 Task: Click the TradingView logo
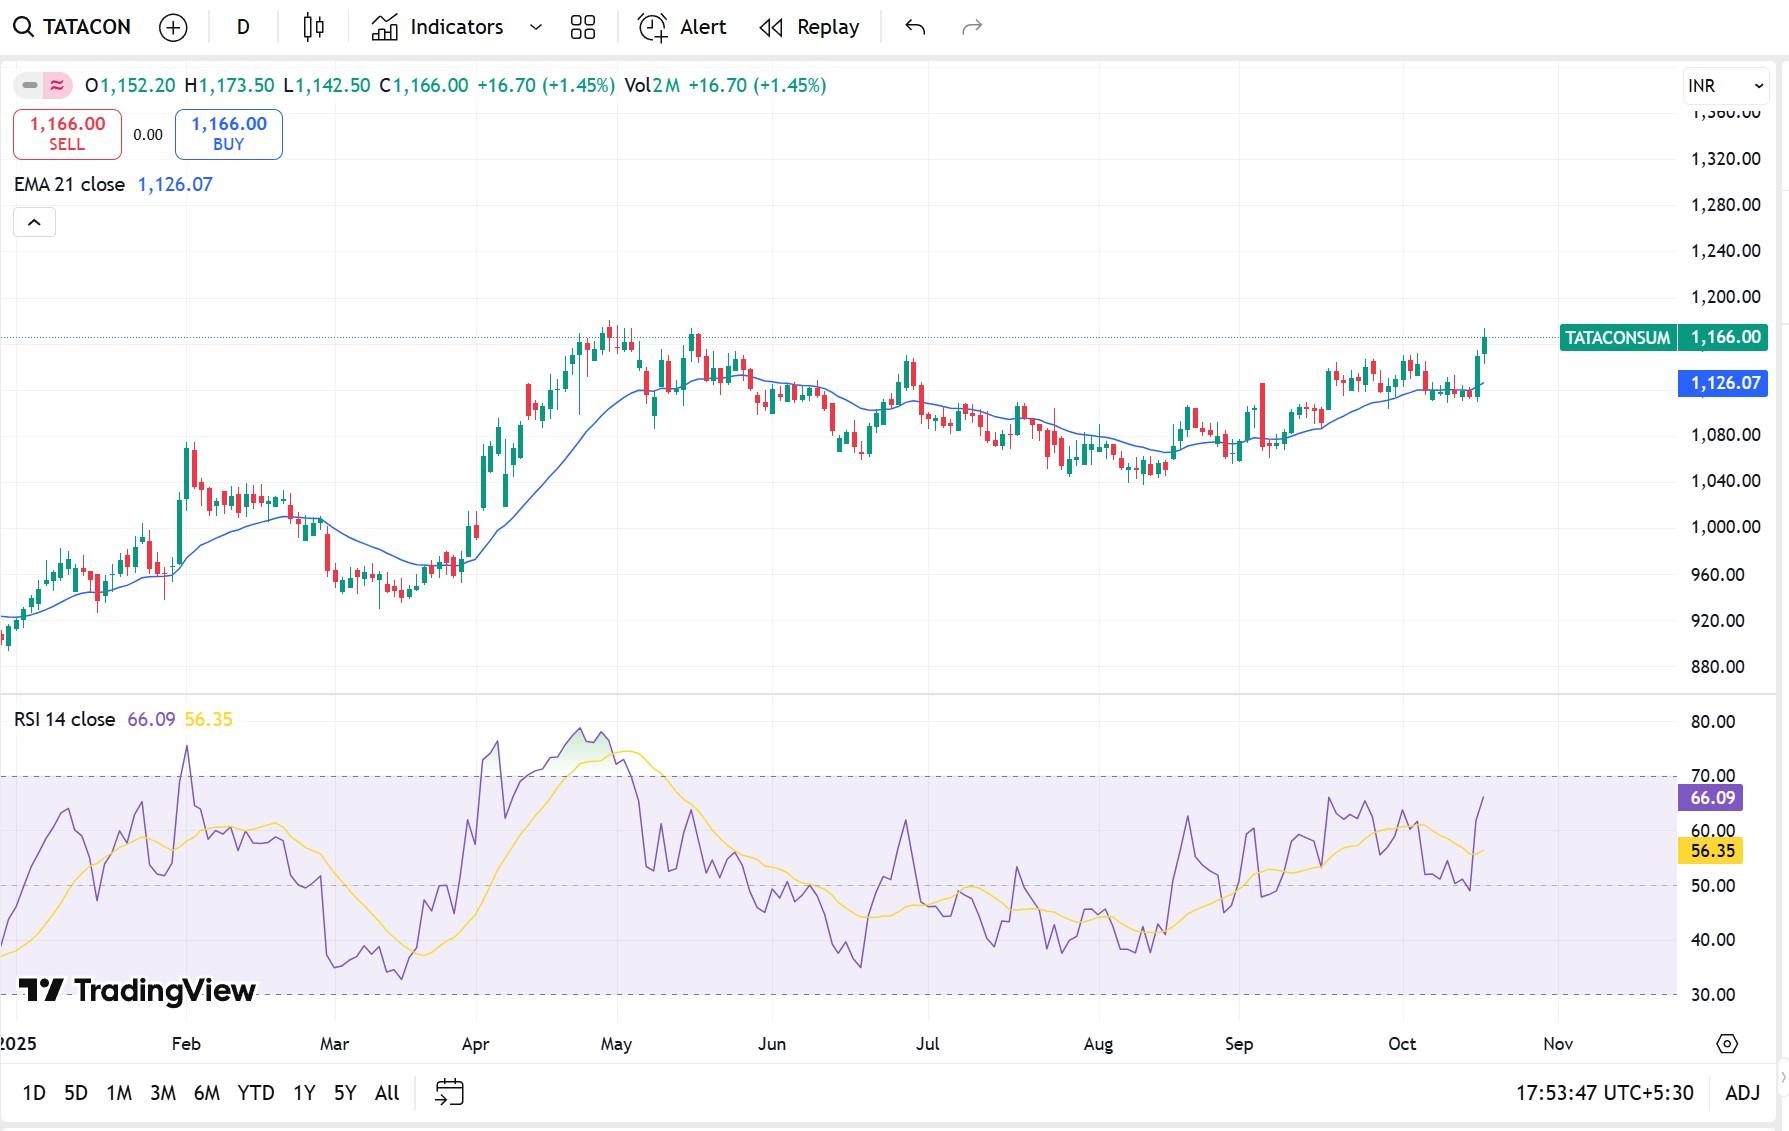(137, 991)
